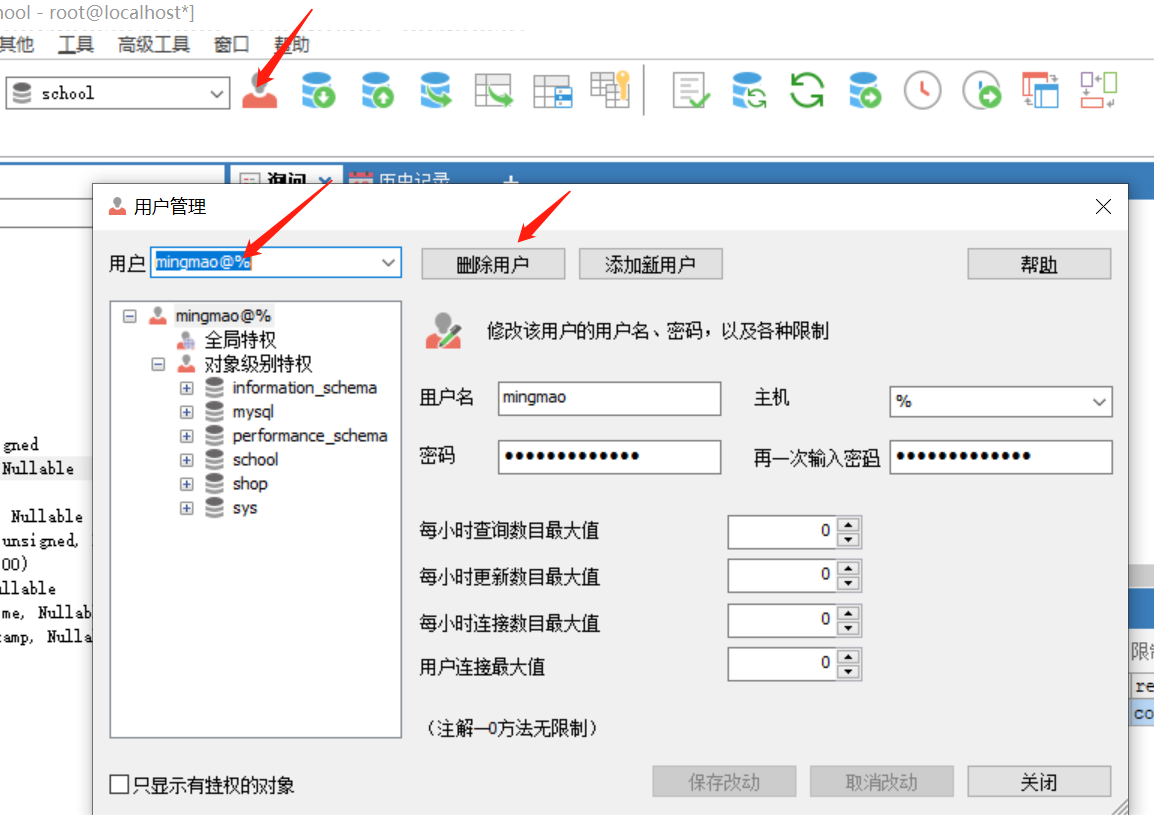Open the 工具 menu
This screenshot has height=815, width=1154.
(76, 45)
